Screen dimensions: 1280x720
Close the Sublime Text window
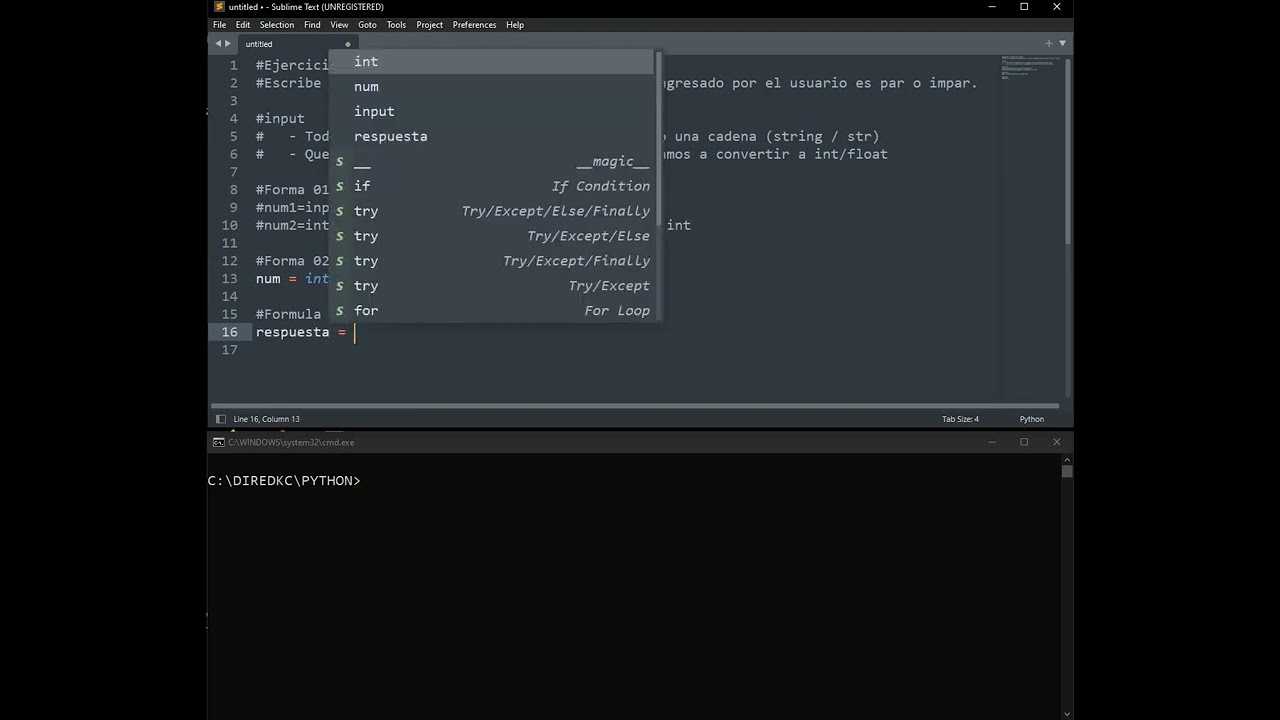point(1057,7)
